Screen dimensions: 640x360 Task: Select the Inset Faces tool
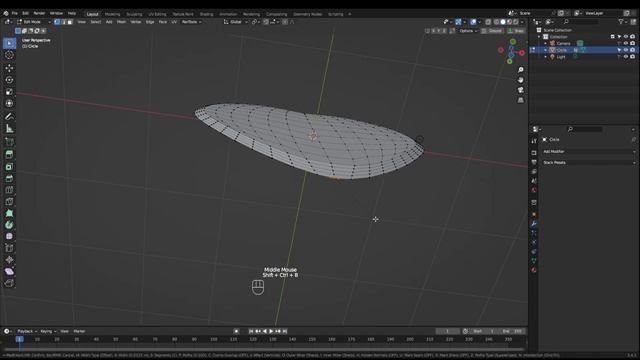point(9,167)
